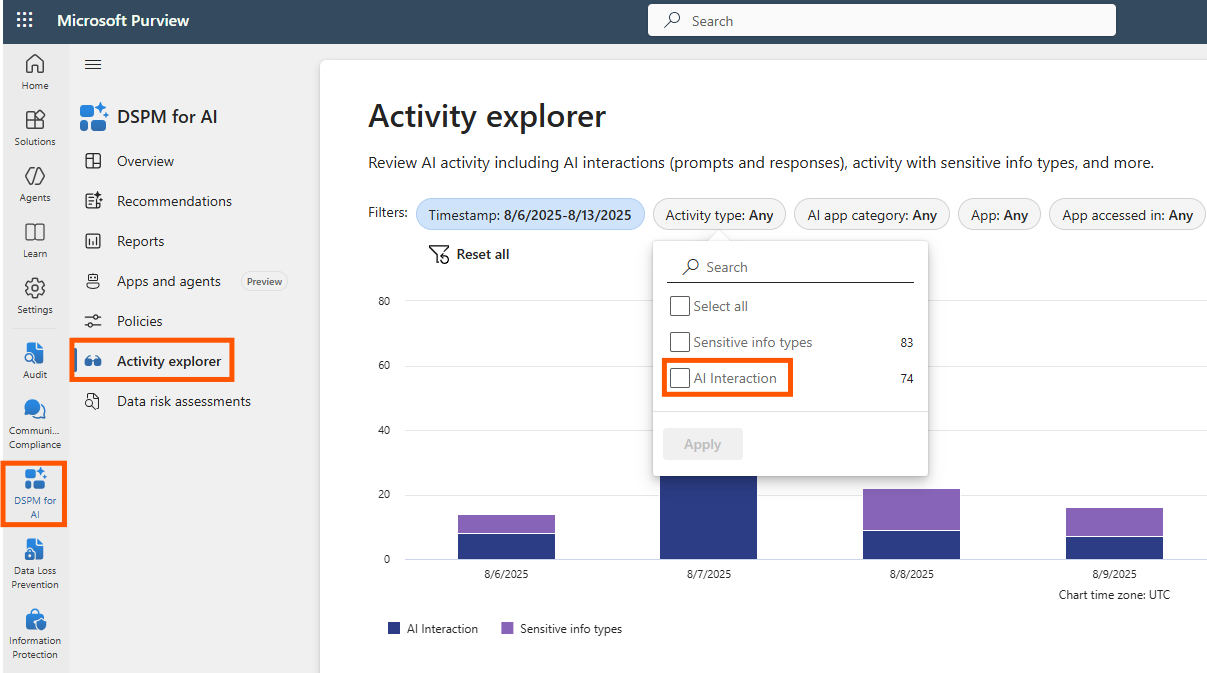Open the app launcher waffle icon
This screenshot has height=673, width=1207.
25,20
